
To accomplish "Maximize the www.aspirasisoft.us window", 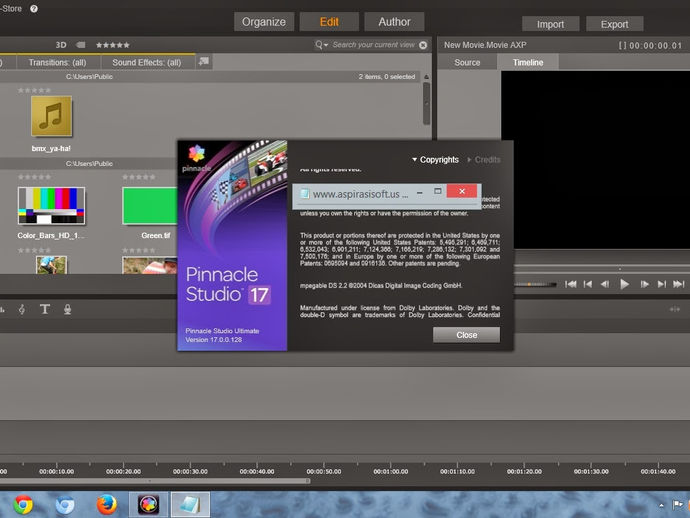I will pos(437,191).
